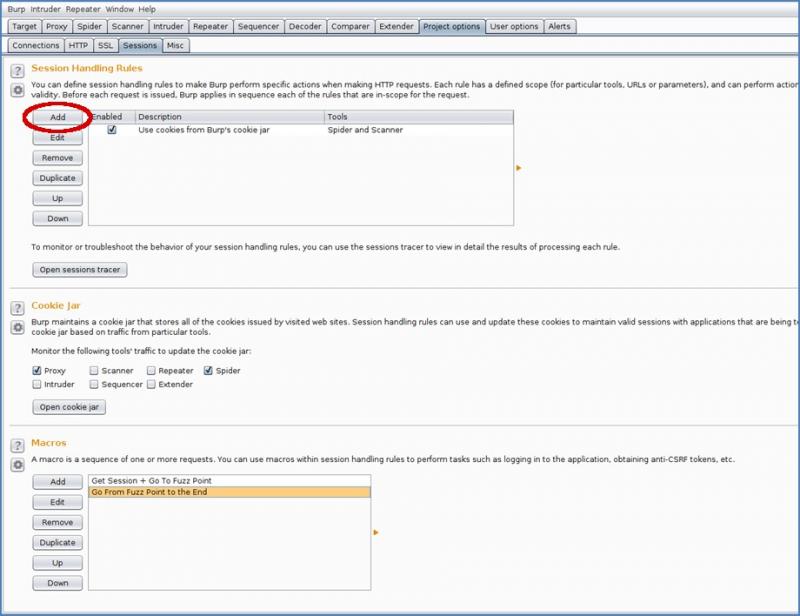Move selected macro Up
This screenshot has height=616, width=800.
58,563
